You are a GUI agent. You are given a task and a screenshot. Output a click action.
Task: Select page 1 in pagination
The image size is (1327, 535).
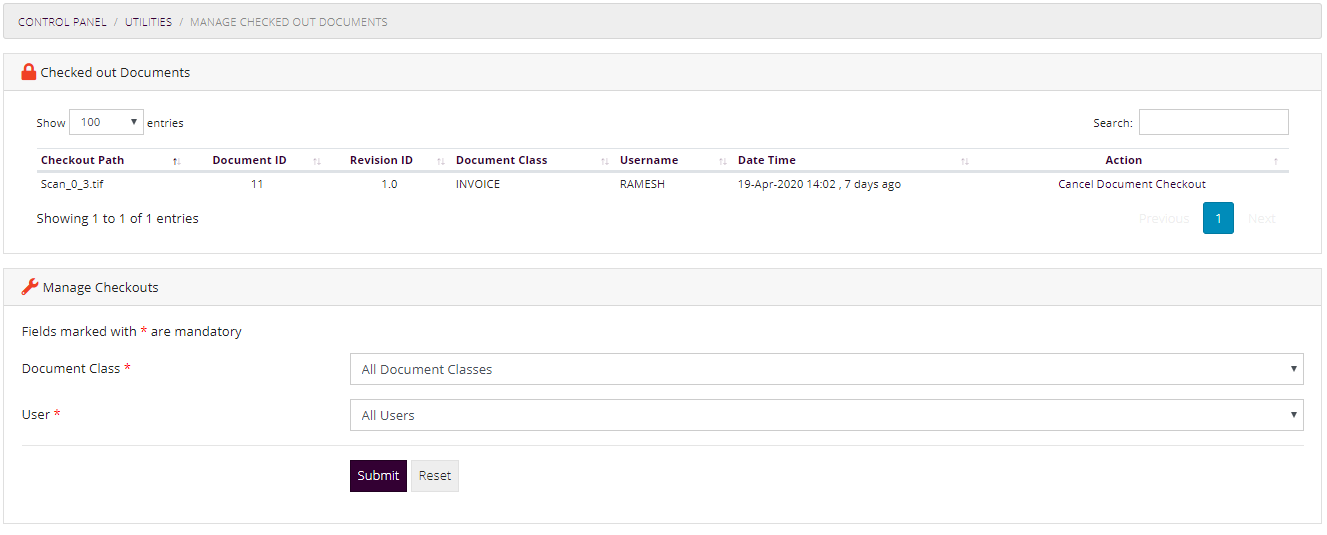click(1217, 218)
